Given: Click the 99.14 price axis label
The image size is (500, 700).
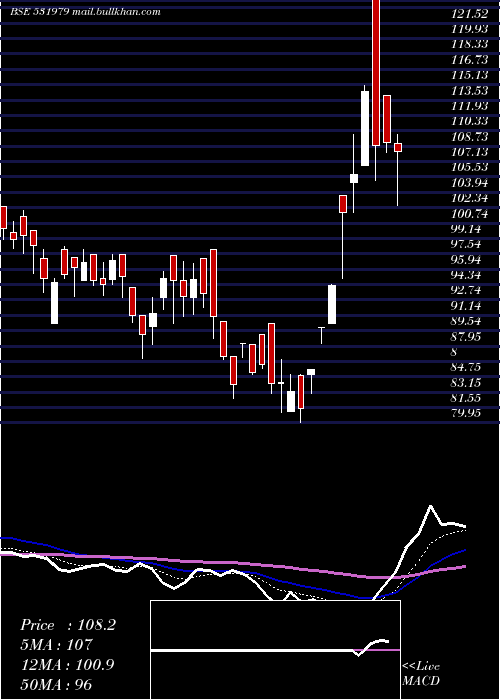Looking at the screenshot, I should [x=466, y=229].
